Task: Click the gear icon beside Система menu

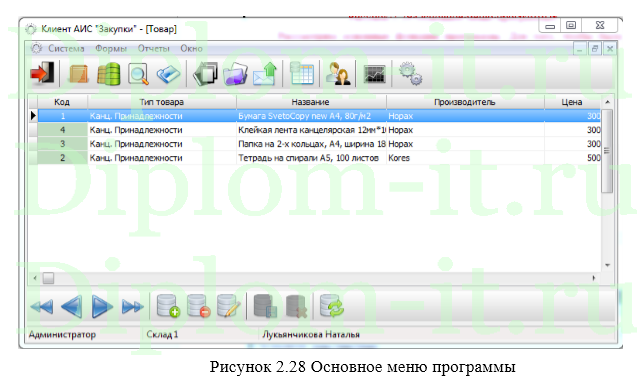Action: point(36,48)
